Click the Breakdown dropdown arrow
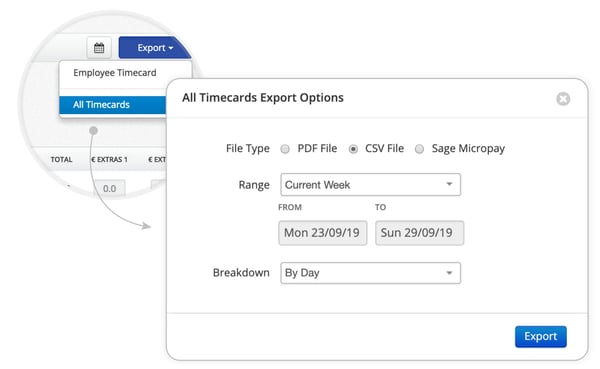Screen dimensions: 600x369 (449, 273)
